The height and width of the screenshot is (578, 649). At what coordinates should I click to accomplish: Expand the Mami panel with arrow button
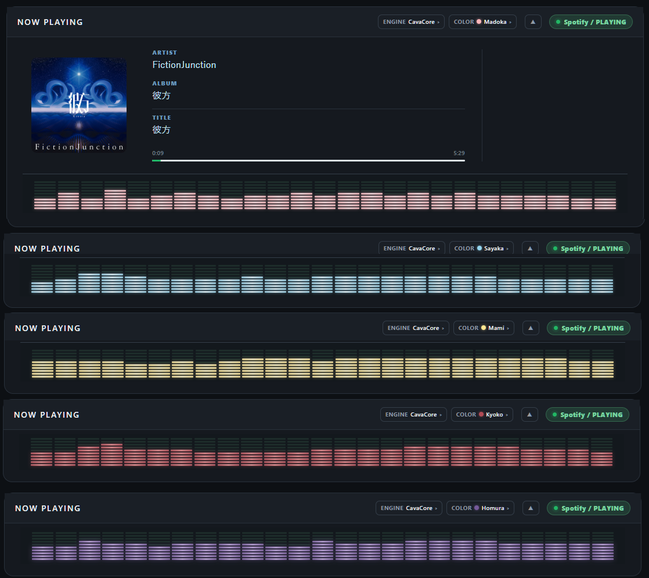pos(531,328)
